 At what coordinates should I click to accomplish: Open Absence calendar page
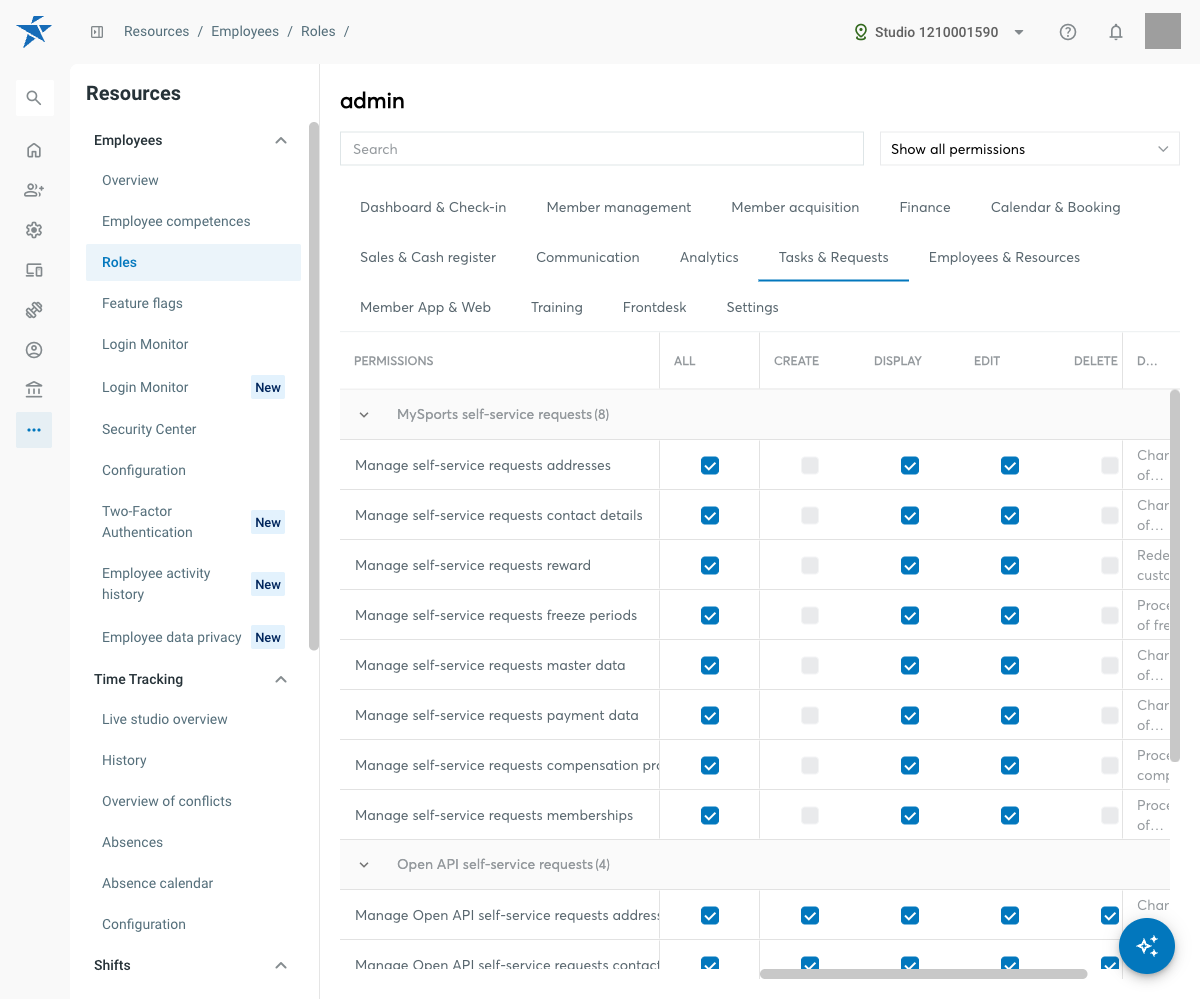[x=193, y=883]
